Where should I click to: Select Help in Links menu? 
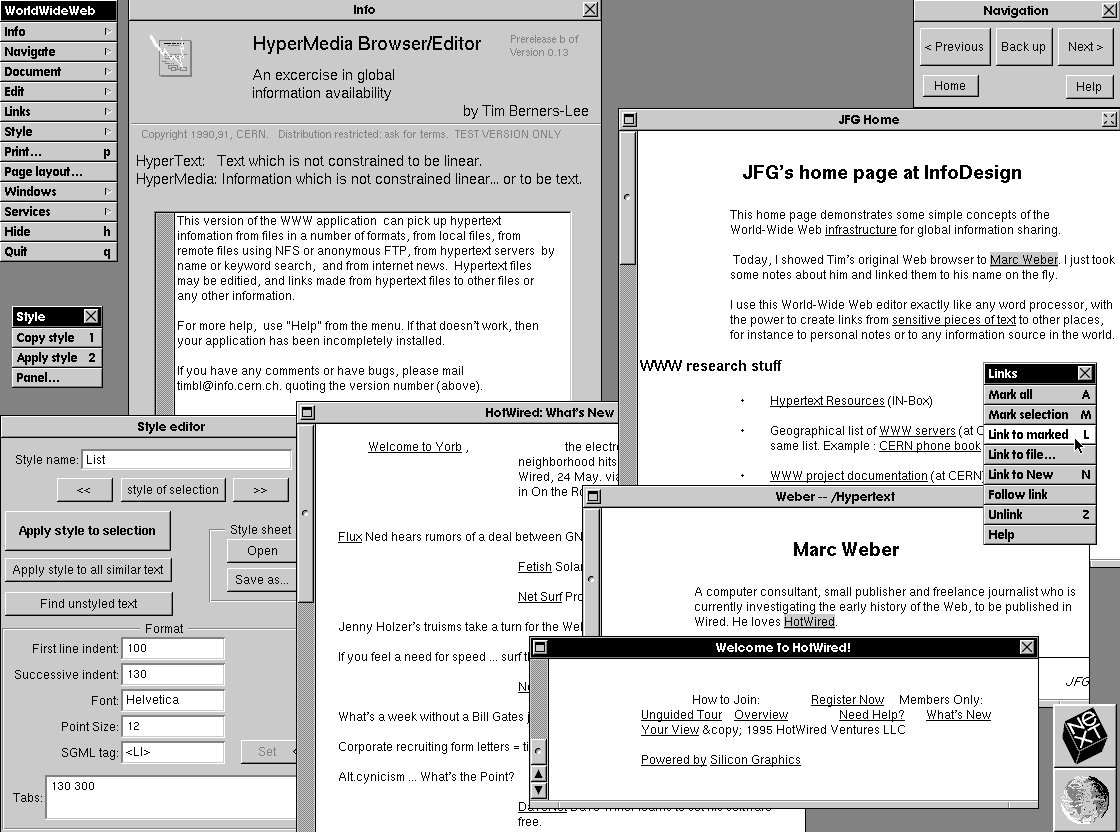1039,534
